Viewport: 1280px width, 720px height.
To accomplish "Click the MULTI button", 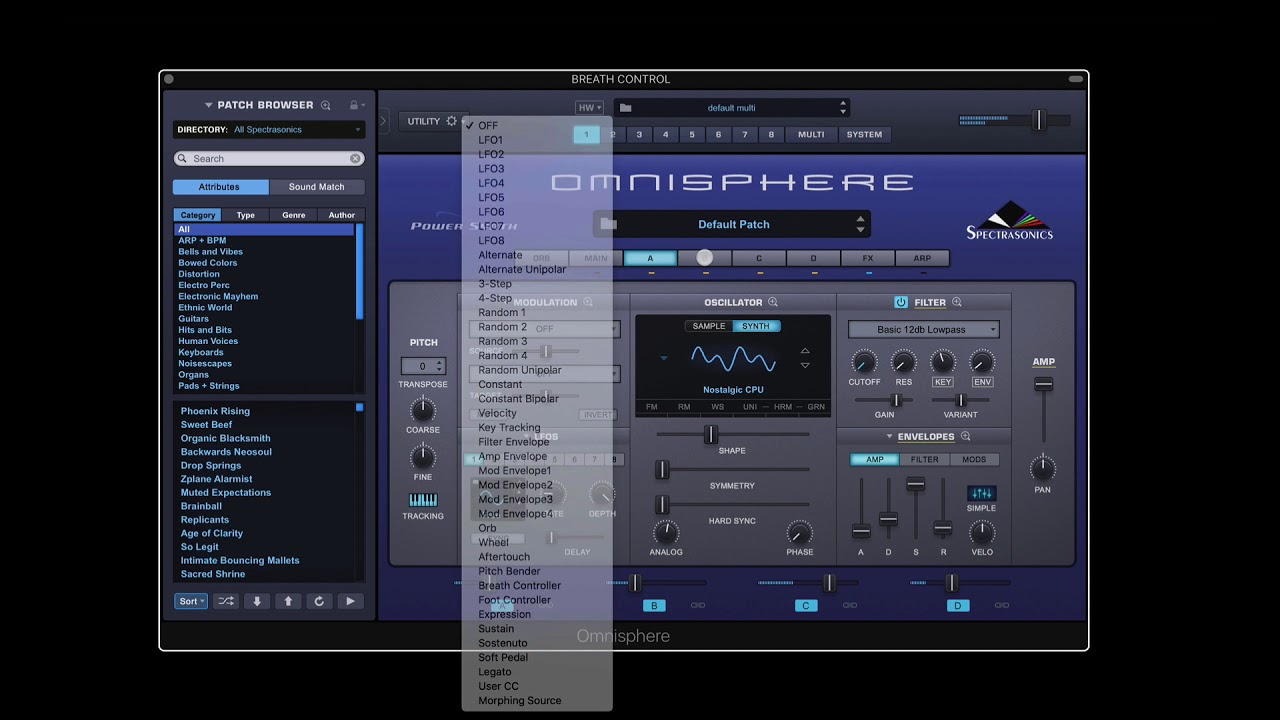I will [x=811, y=134].
